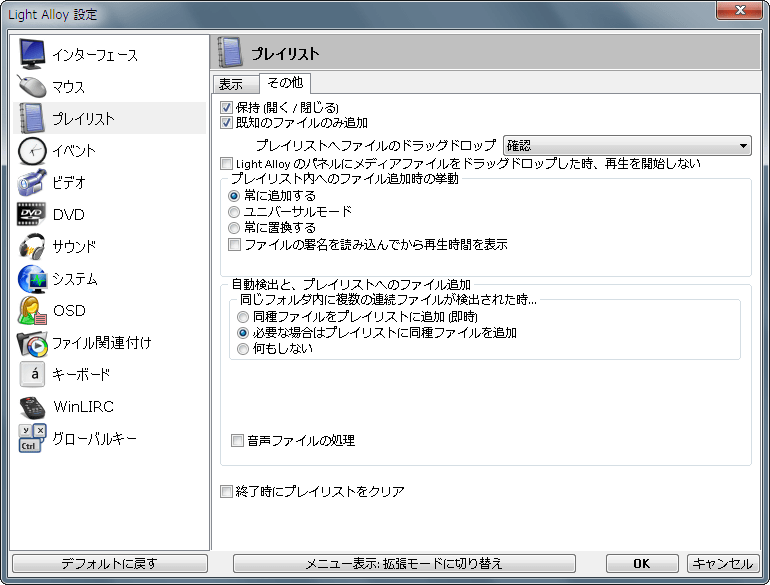Click メニュー表示: 拡張モードに切り替え button

tap(404, 563)
